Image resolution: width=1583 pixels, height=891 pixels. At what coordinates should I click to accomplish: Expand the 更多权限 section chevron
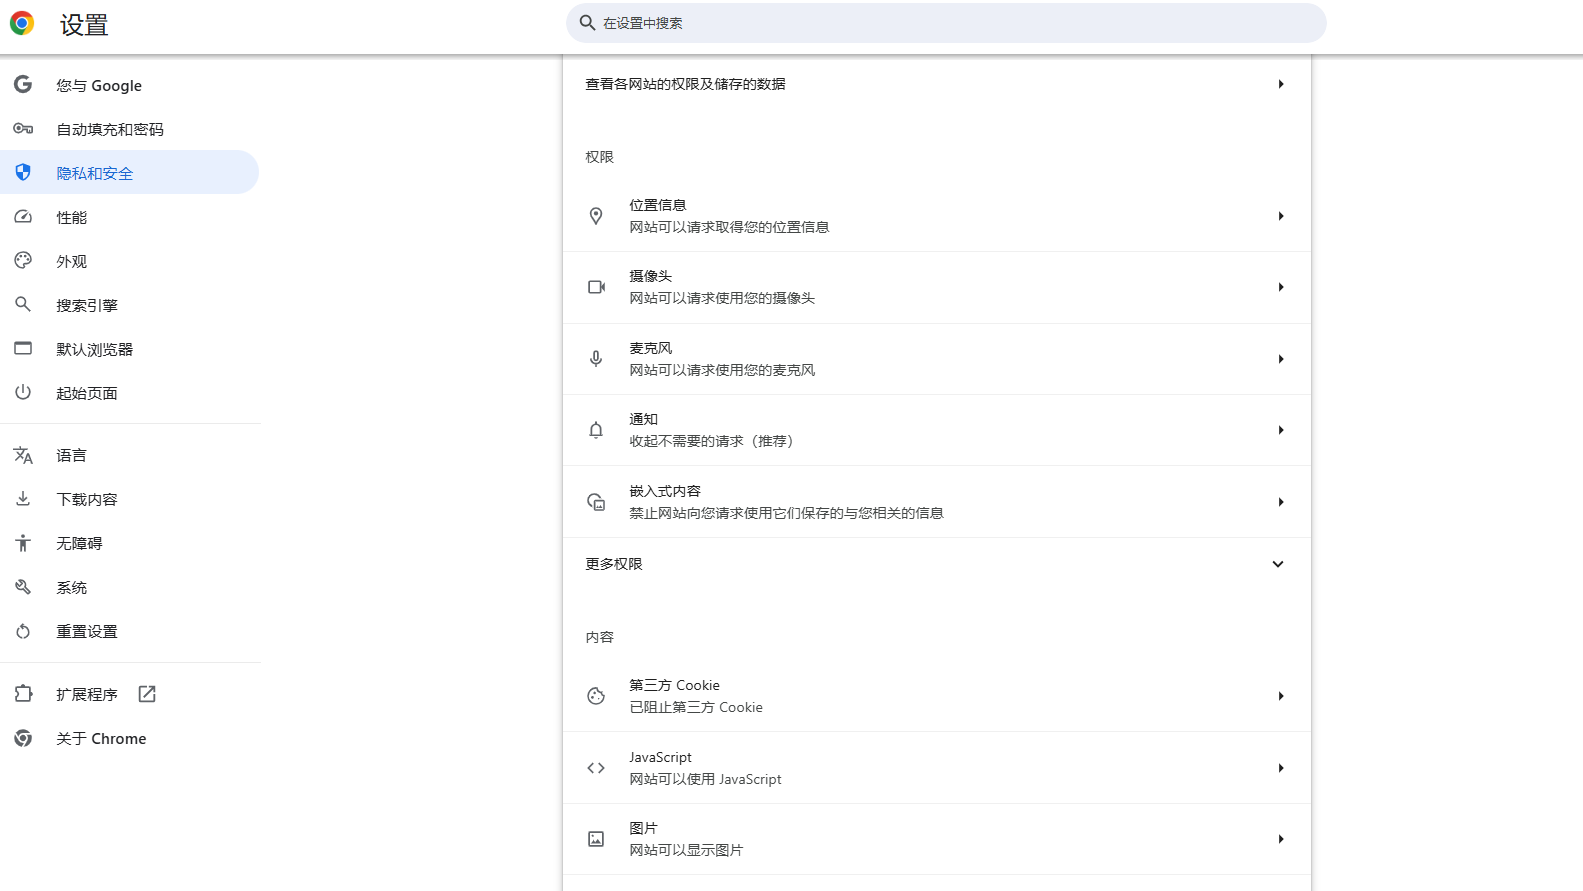point(1278,564)
